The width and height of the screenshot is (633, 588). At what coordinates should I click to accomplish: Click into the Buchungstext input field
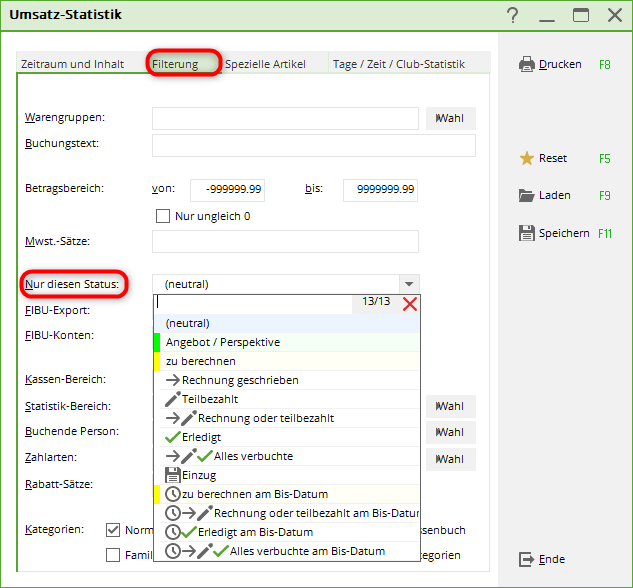(313, 146)
